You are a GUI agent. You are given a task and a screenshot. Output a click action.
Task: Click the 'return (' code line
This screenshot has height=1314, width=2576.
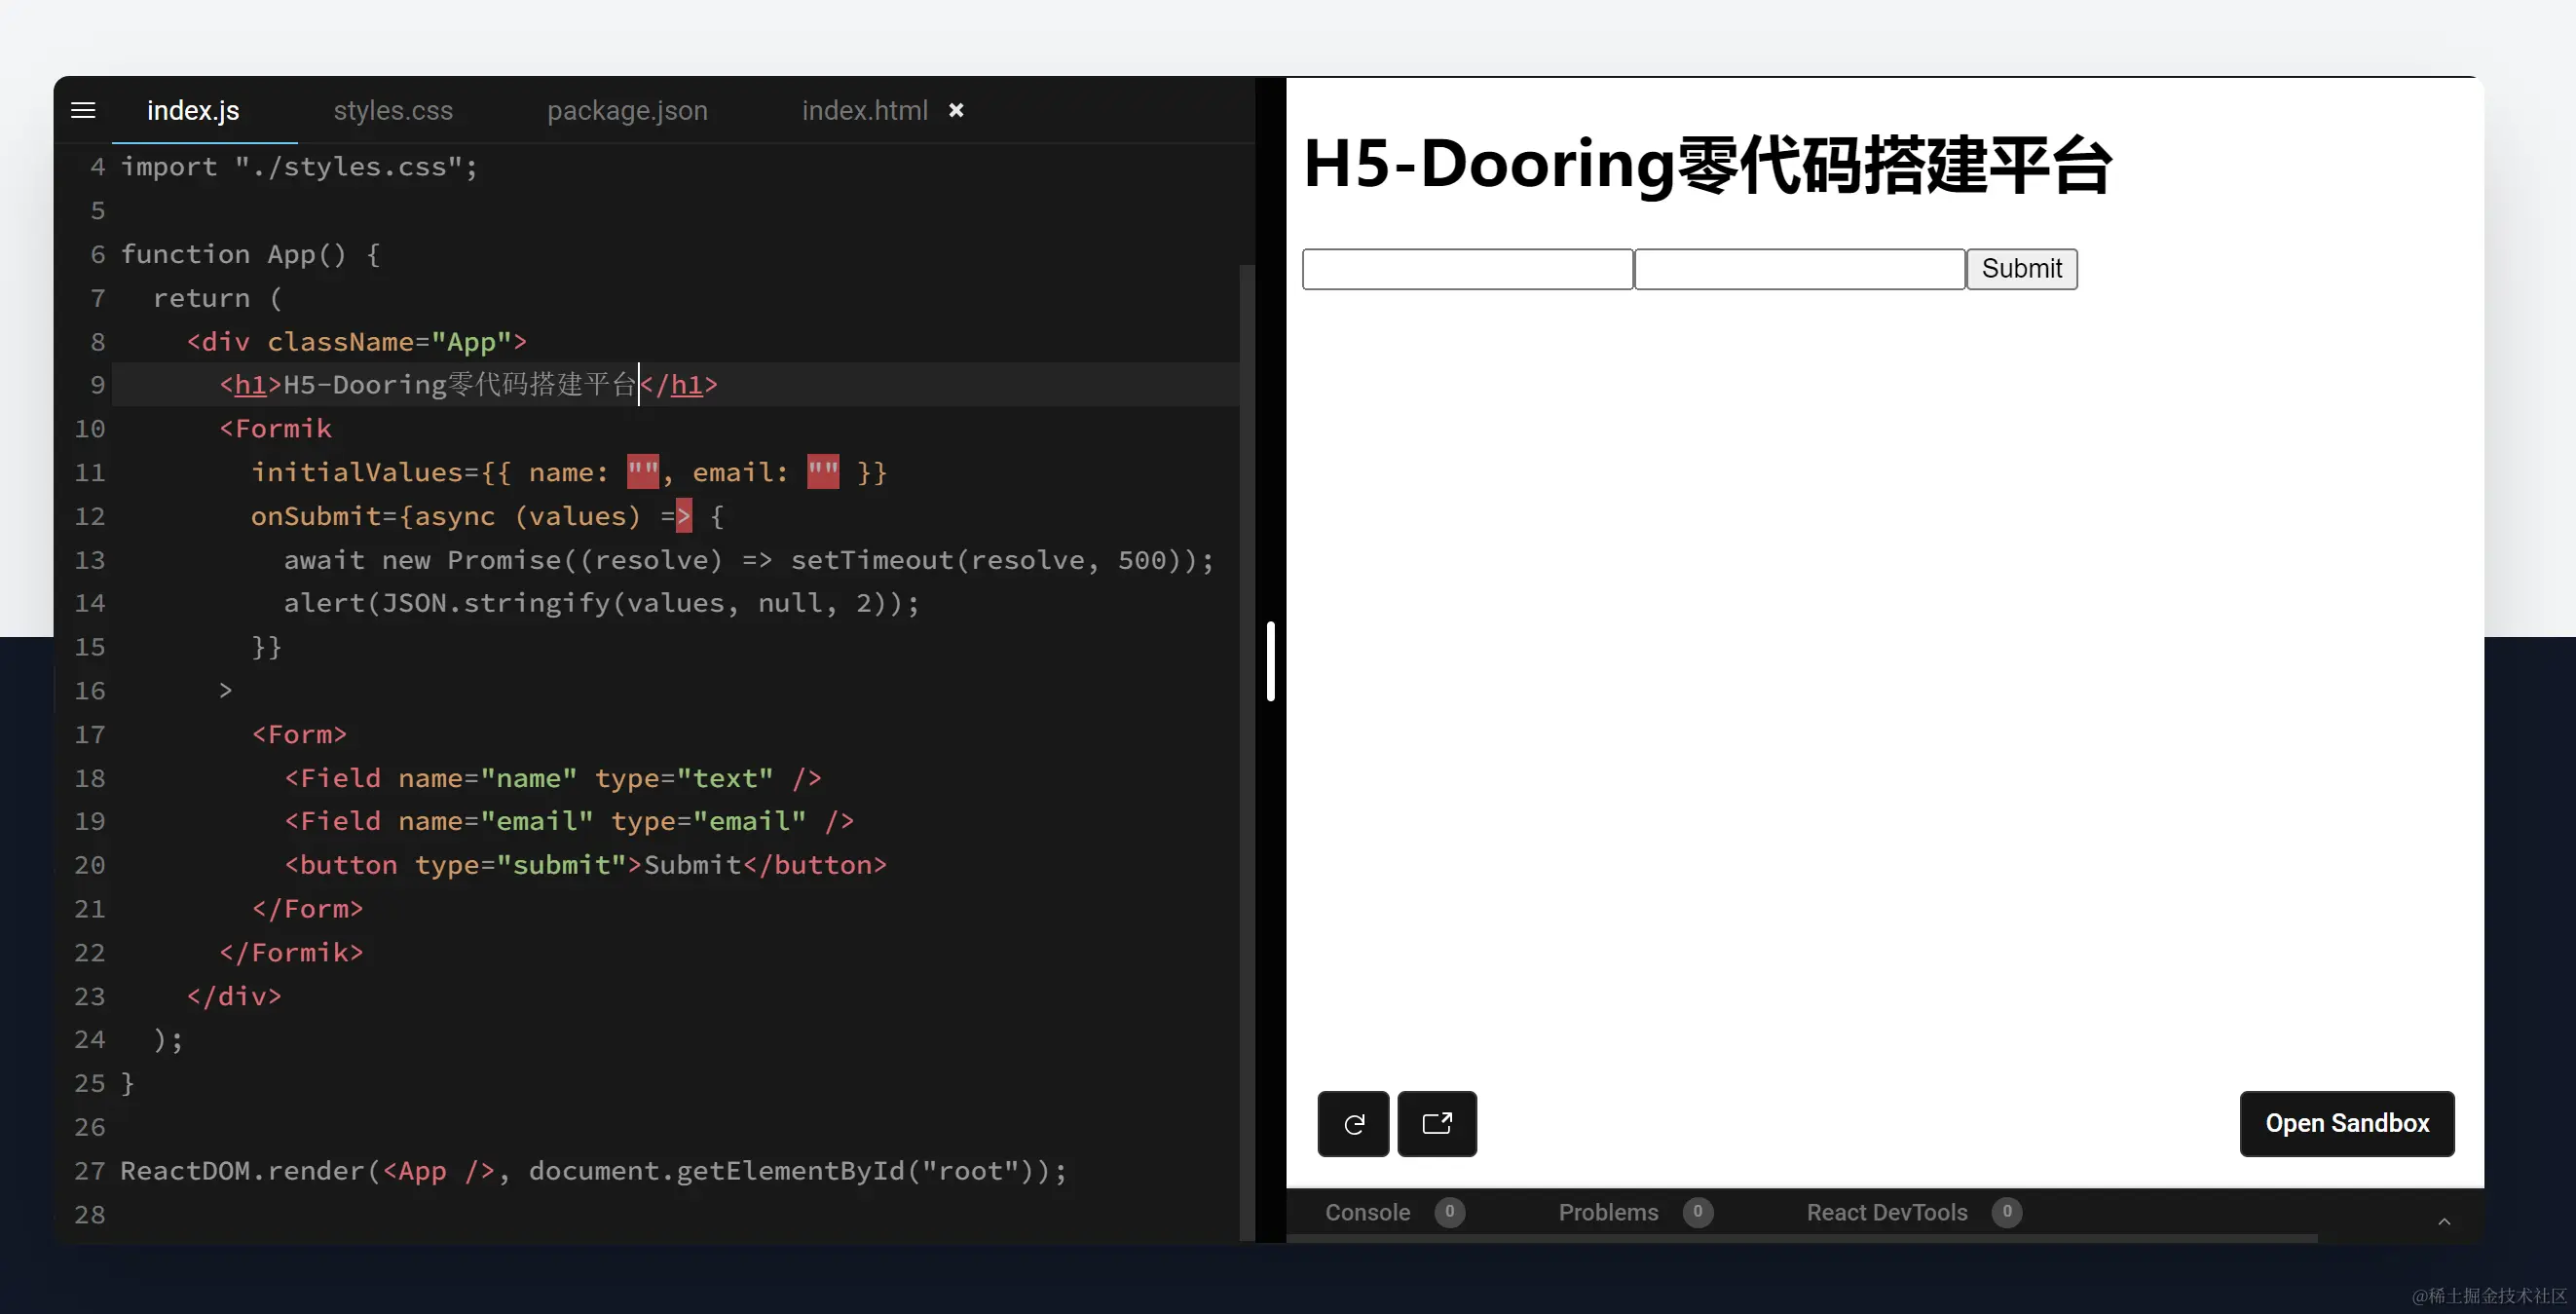click(x=218, y=298)
